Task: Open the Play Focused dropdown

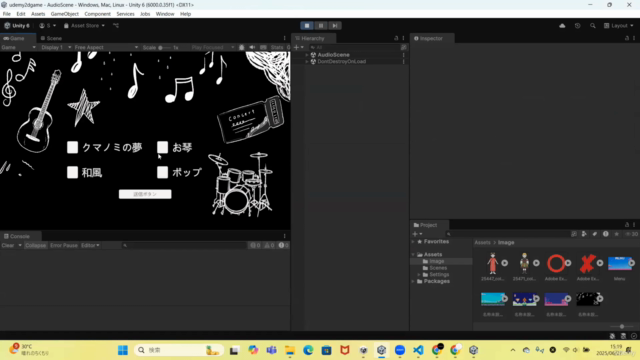Action: pos(213,47)
